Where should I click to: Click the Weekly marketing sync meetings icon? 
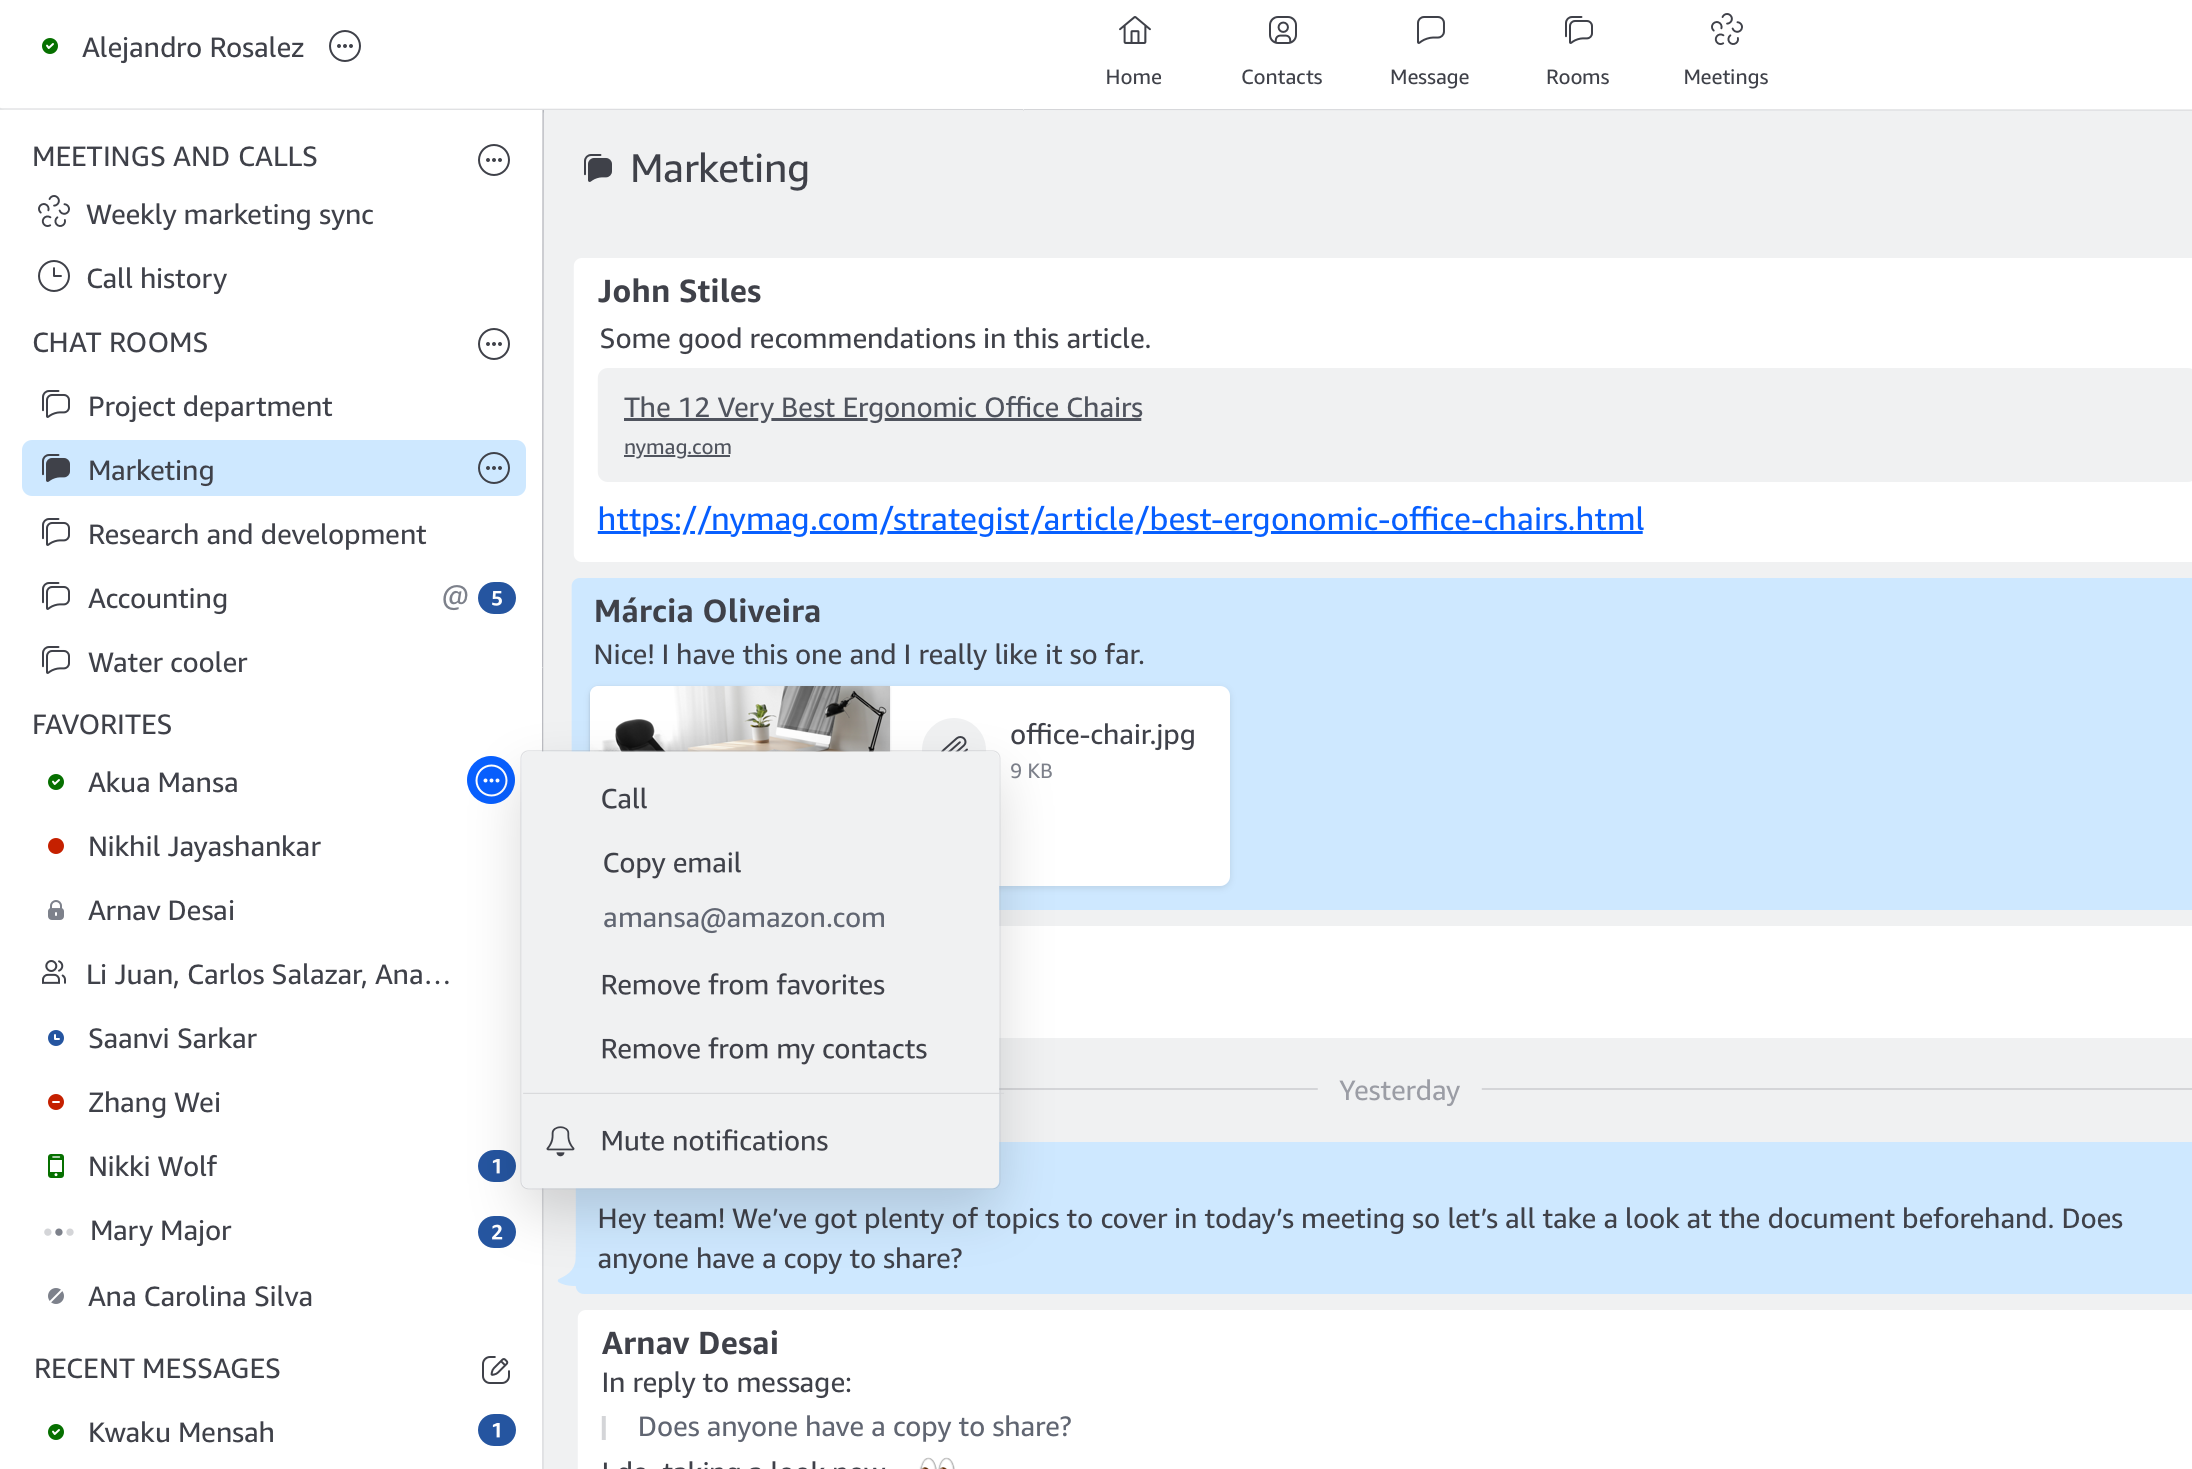[54, 215]
